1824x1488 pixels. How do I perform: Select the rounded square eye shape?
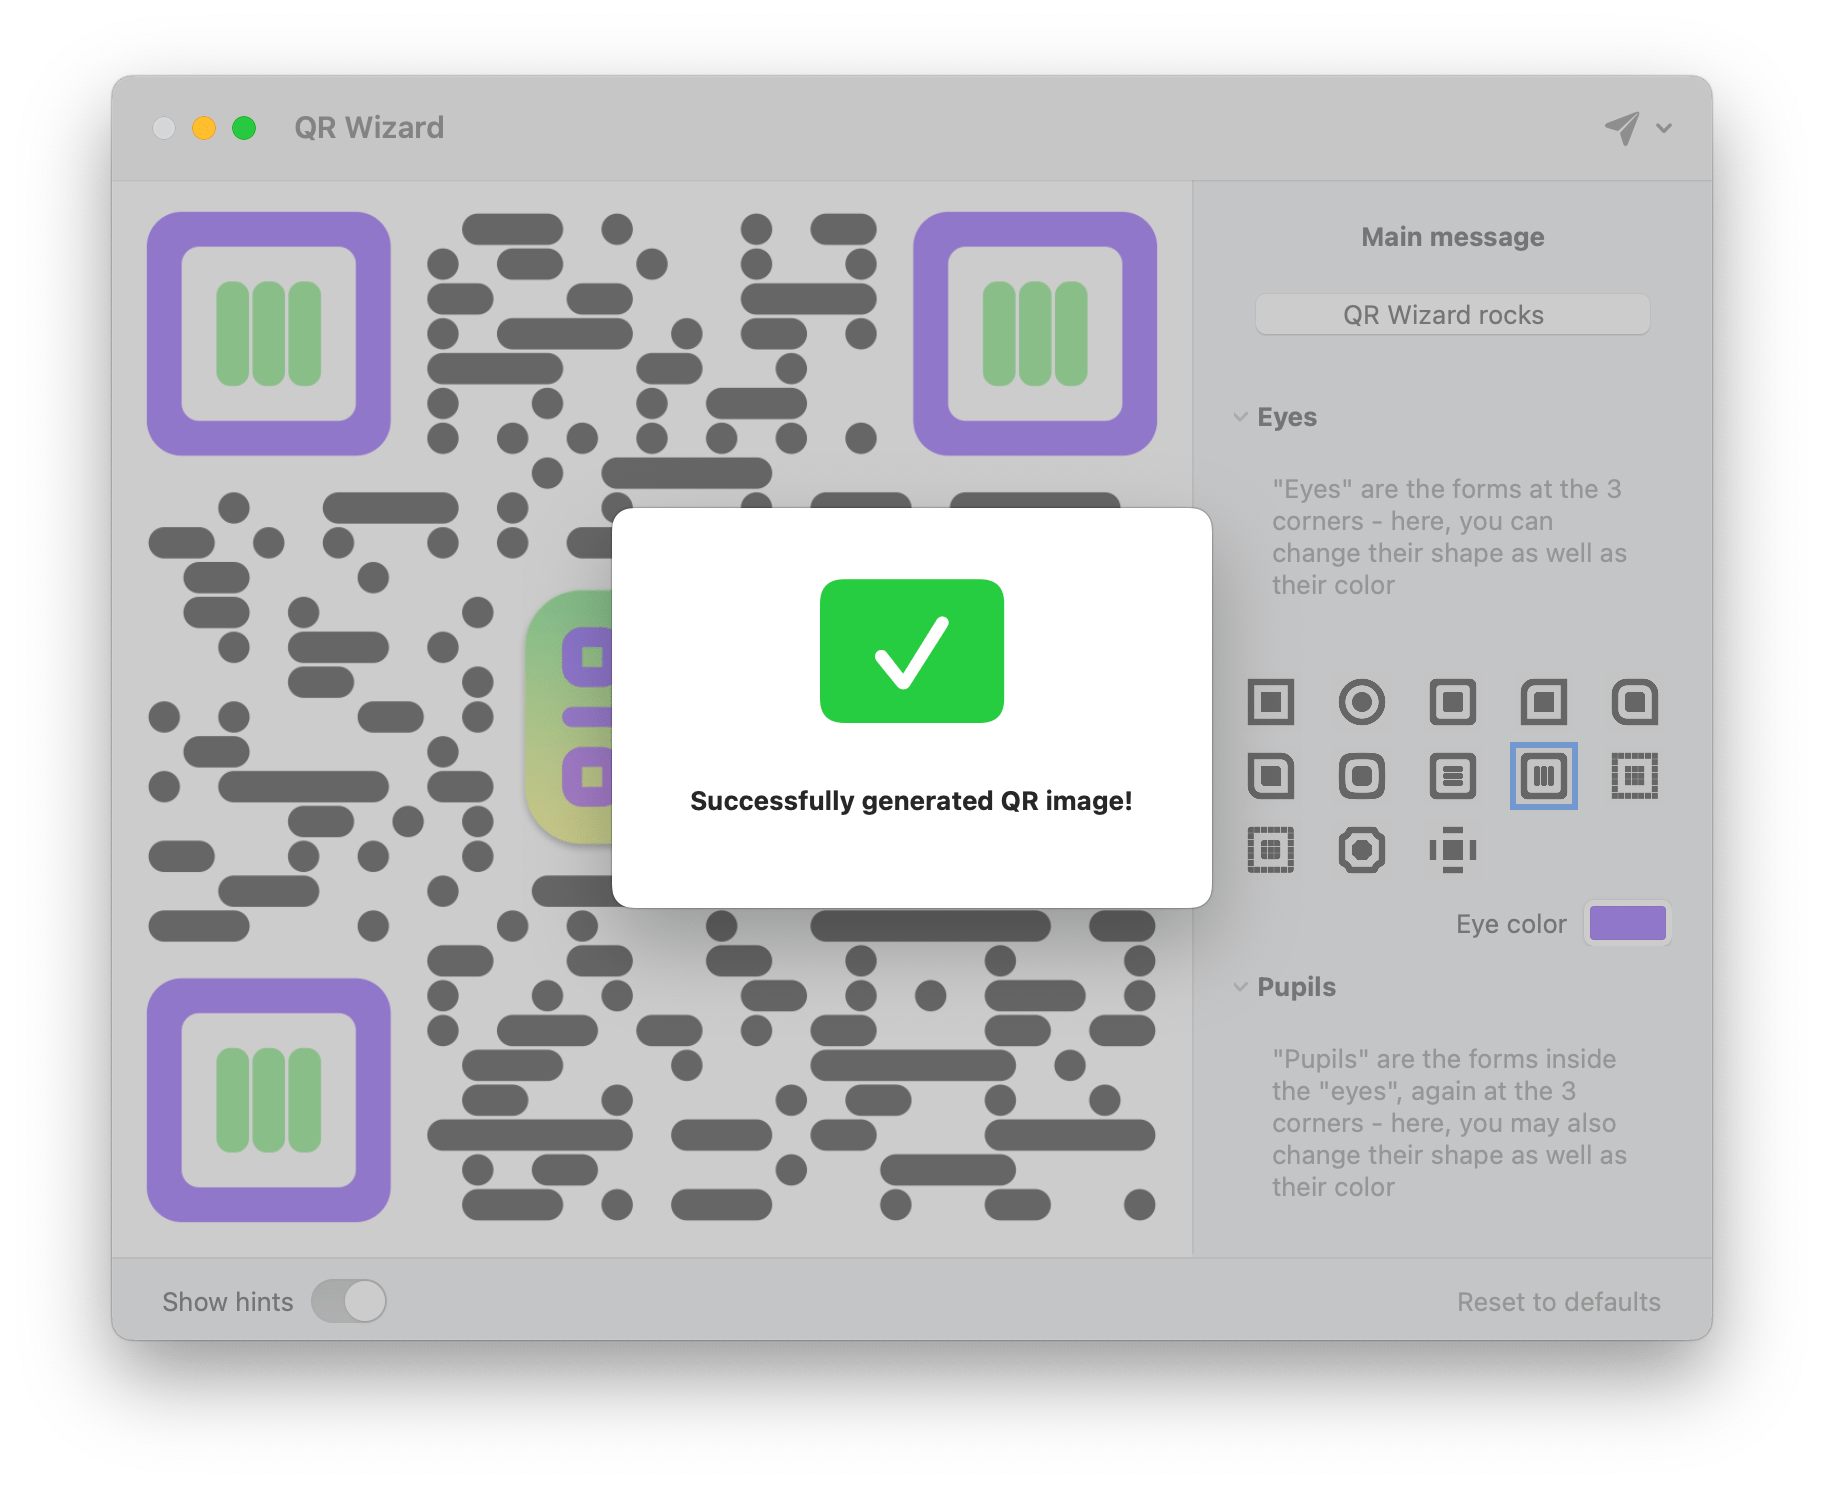coord(1453,702)
